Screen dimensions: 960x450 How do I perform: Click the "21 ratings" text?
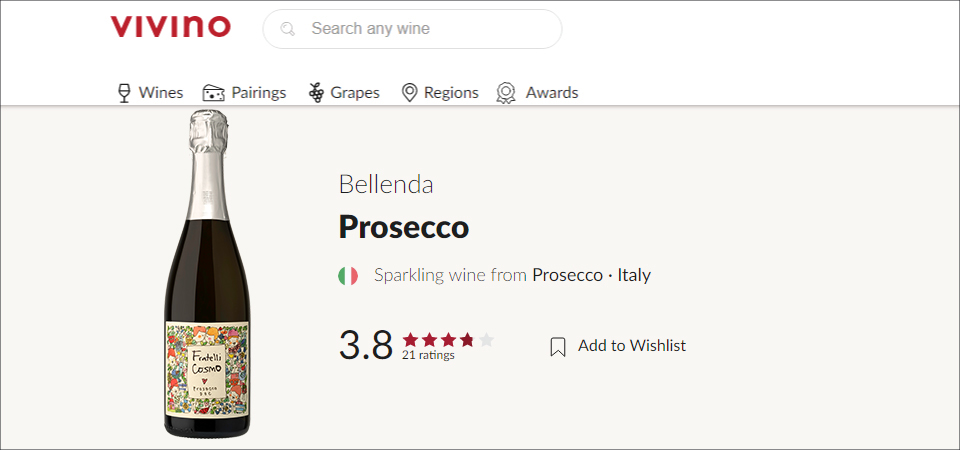(428, 355)
